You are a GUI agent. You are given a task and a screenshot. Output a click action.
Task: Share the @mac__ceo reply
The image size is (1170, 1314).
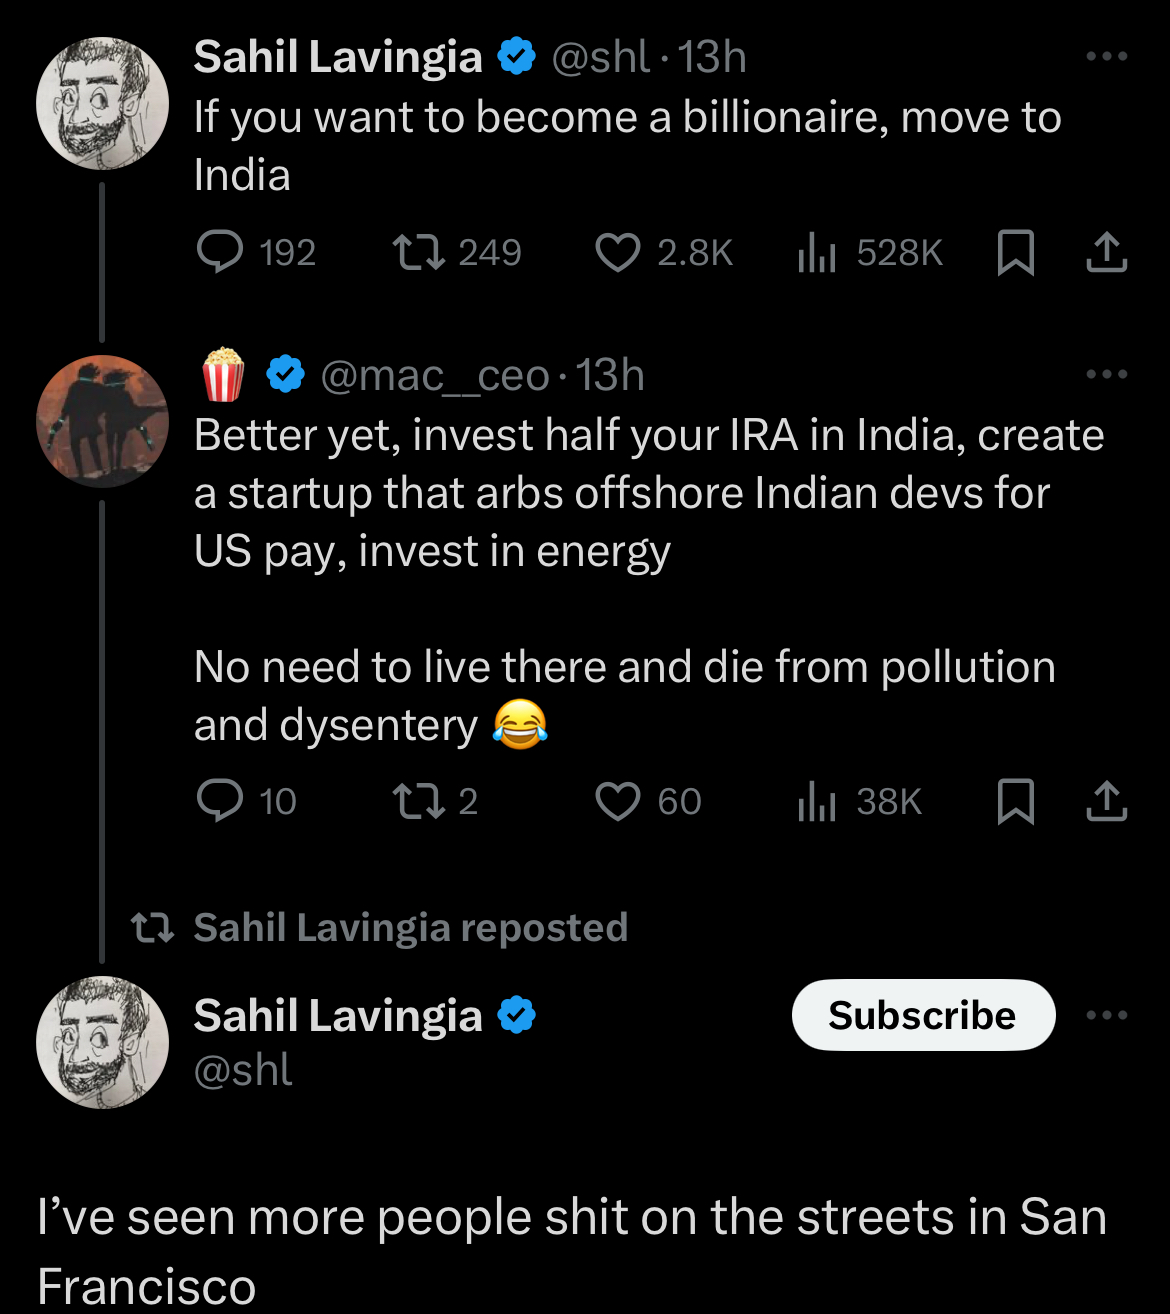coord(1106,801)
